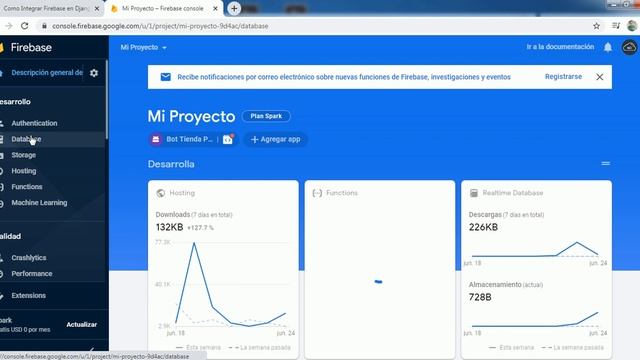The image size is (640, 360).
Task: Open Crashlytics in the sidebar
Action: (x=29, y=258)
